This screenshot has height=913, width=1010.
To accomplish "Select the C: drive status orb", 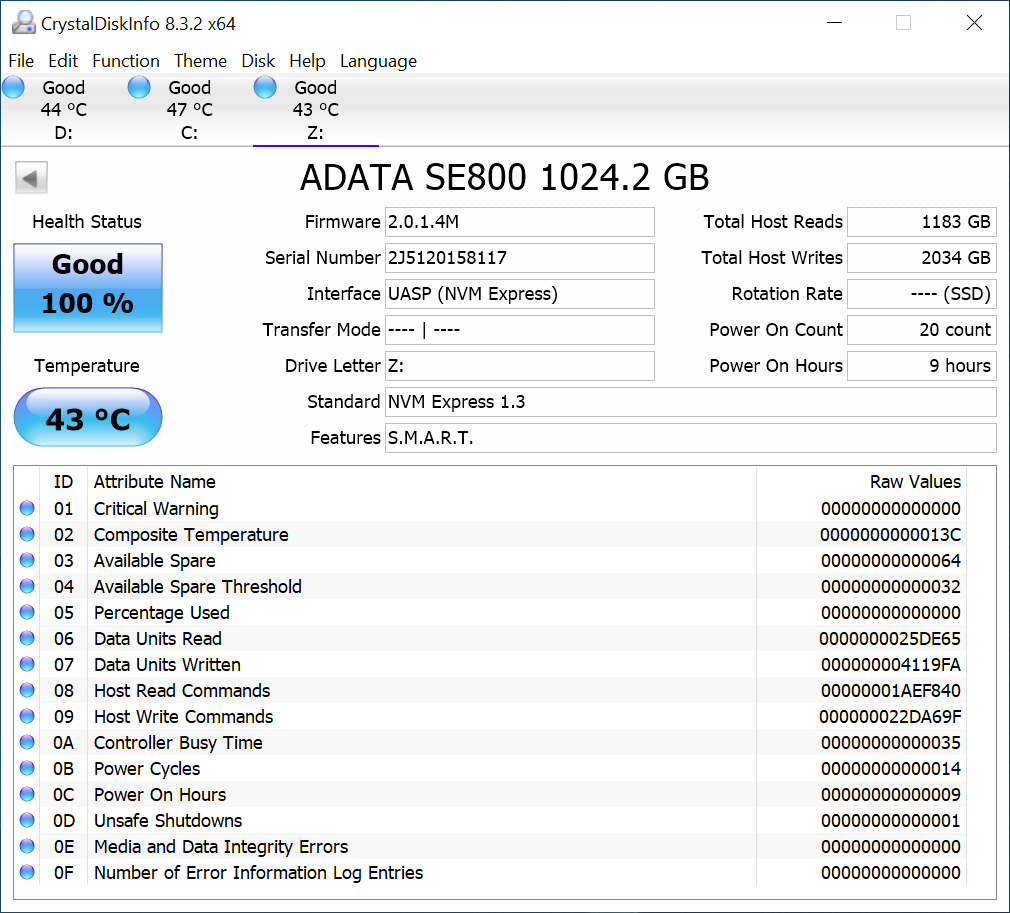I will [139, 88].
